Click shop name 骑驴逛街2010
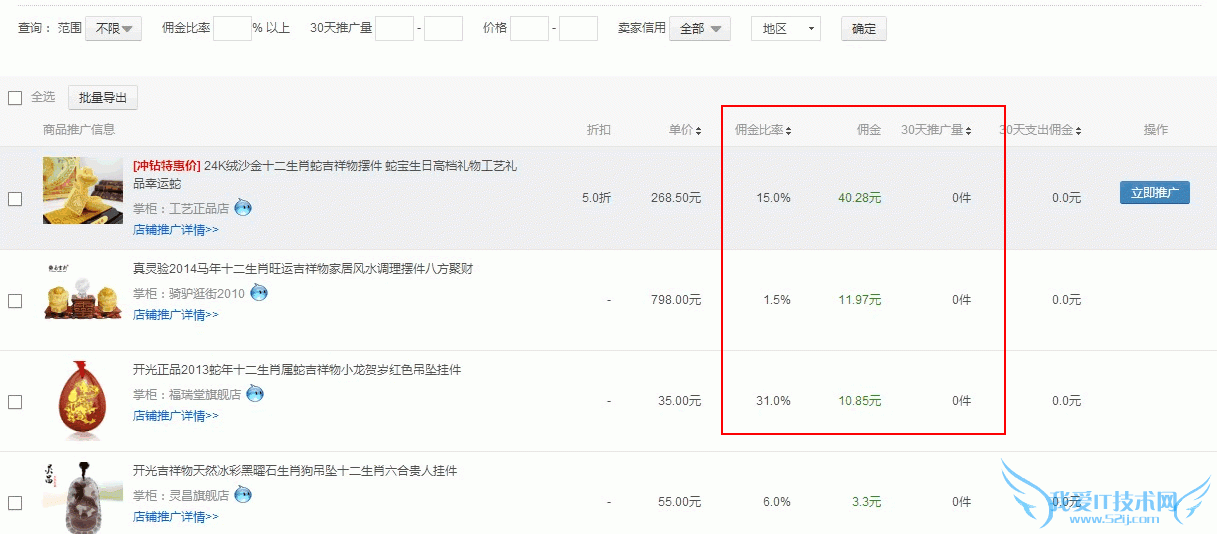Image resolution: width=1217 pixels, height=534 pixels. coord(207,294)
